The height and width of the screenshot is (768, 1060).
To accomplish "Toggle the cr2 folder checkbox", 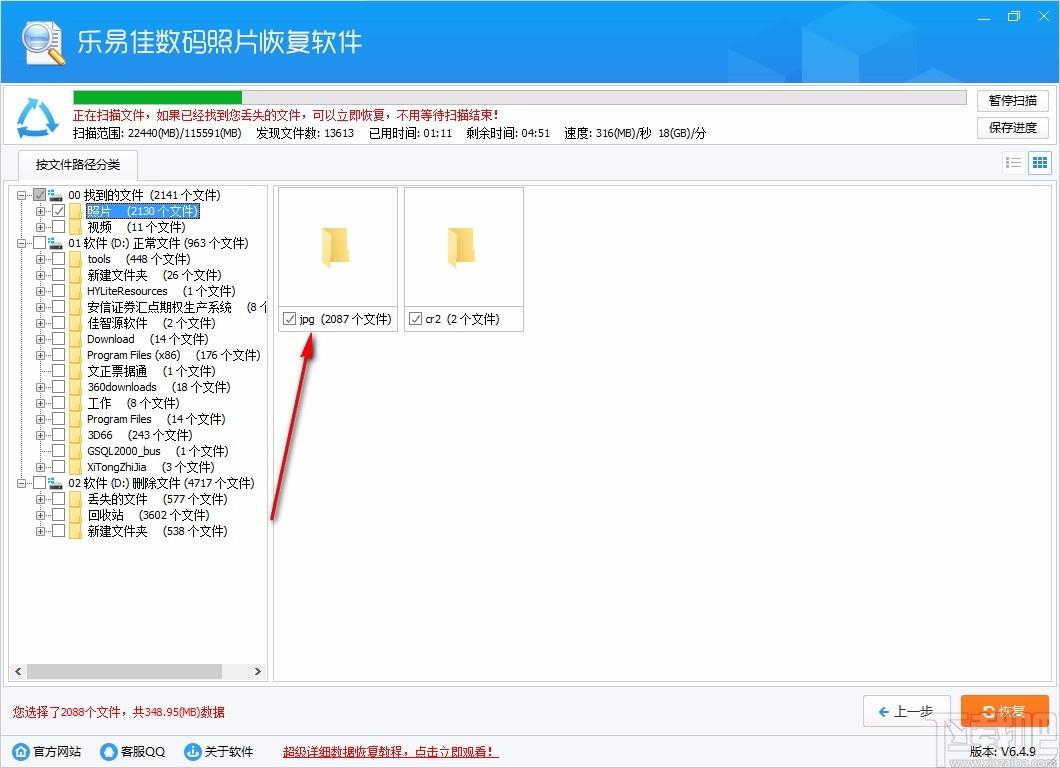I will point(416,318).
